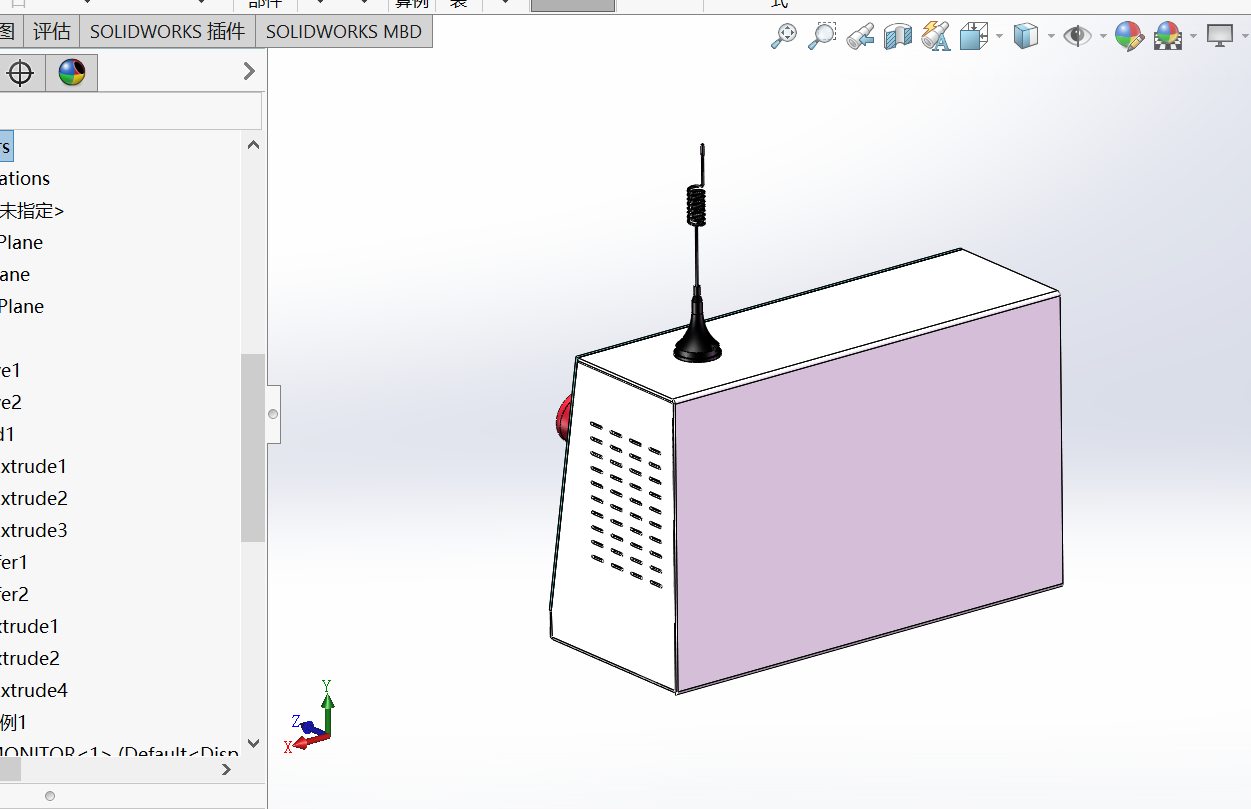Open the Dynamic Annotation Views icon
Screen dimensions: 1251x809
[x=936, y=37]
